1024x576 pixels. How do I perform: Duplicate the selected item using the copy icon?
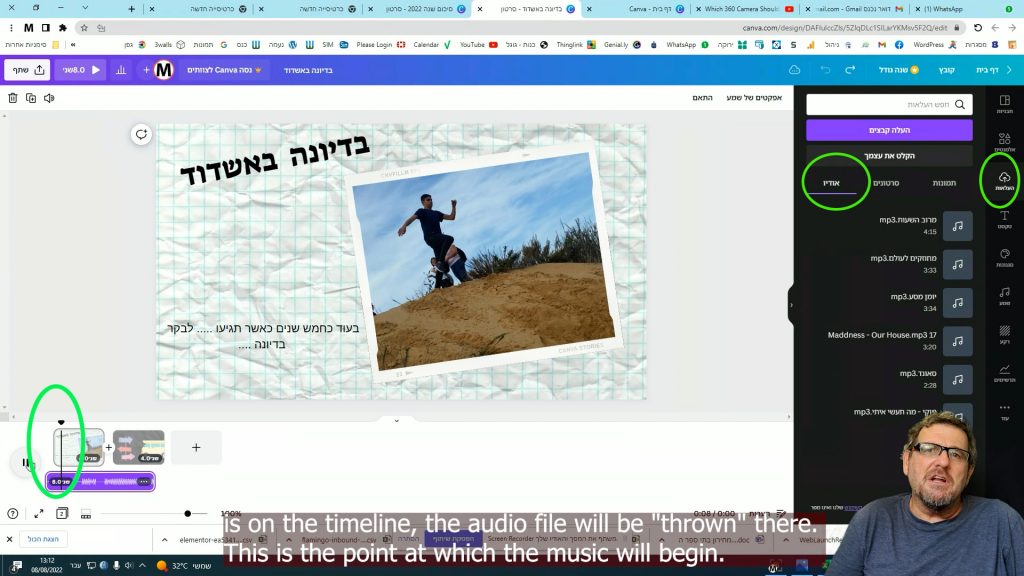31,98
